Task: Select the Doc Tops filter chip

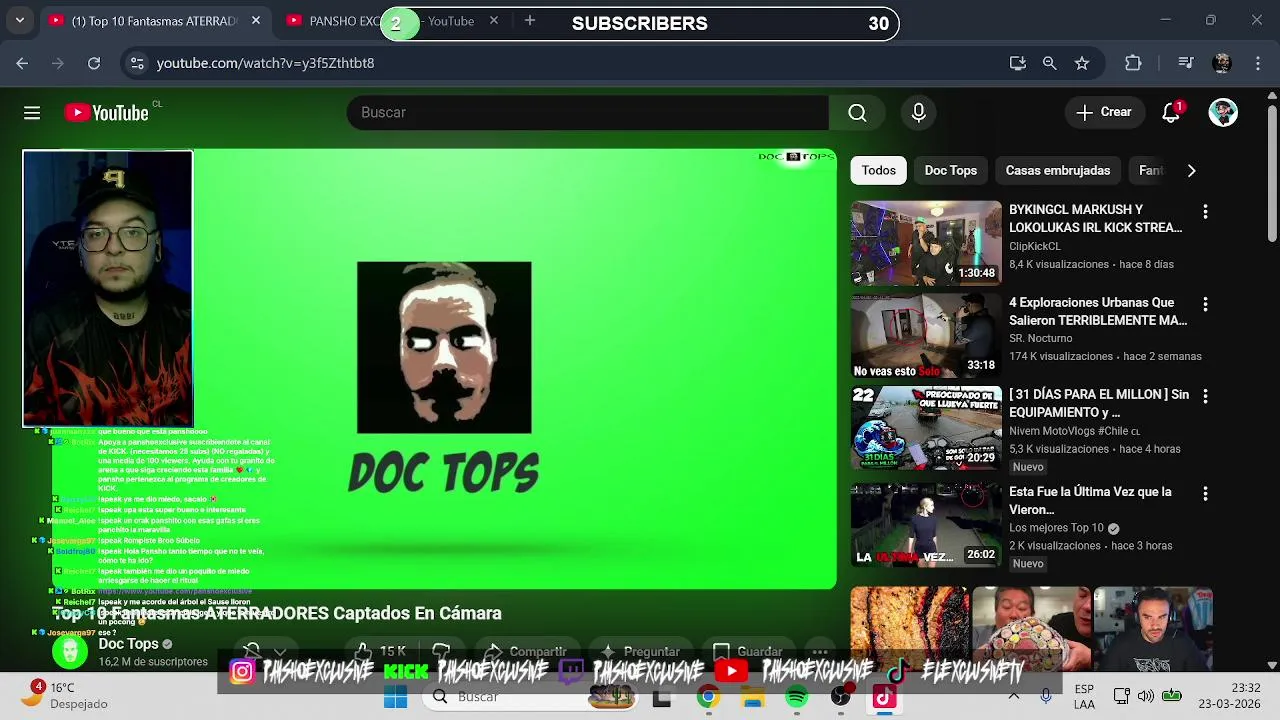Action: click(x=950, y=170)
